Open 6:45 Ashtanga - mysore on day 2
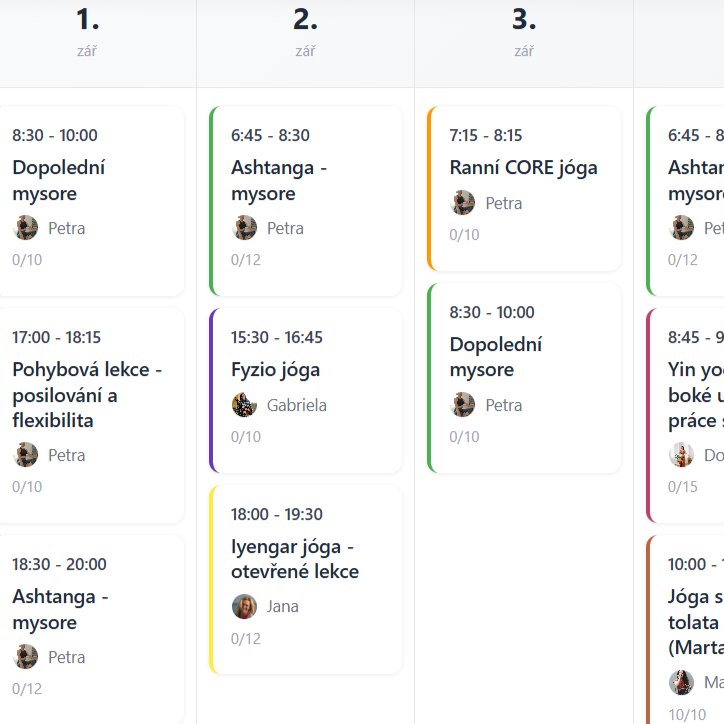724x724 pixels. tap(306, 201)
